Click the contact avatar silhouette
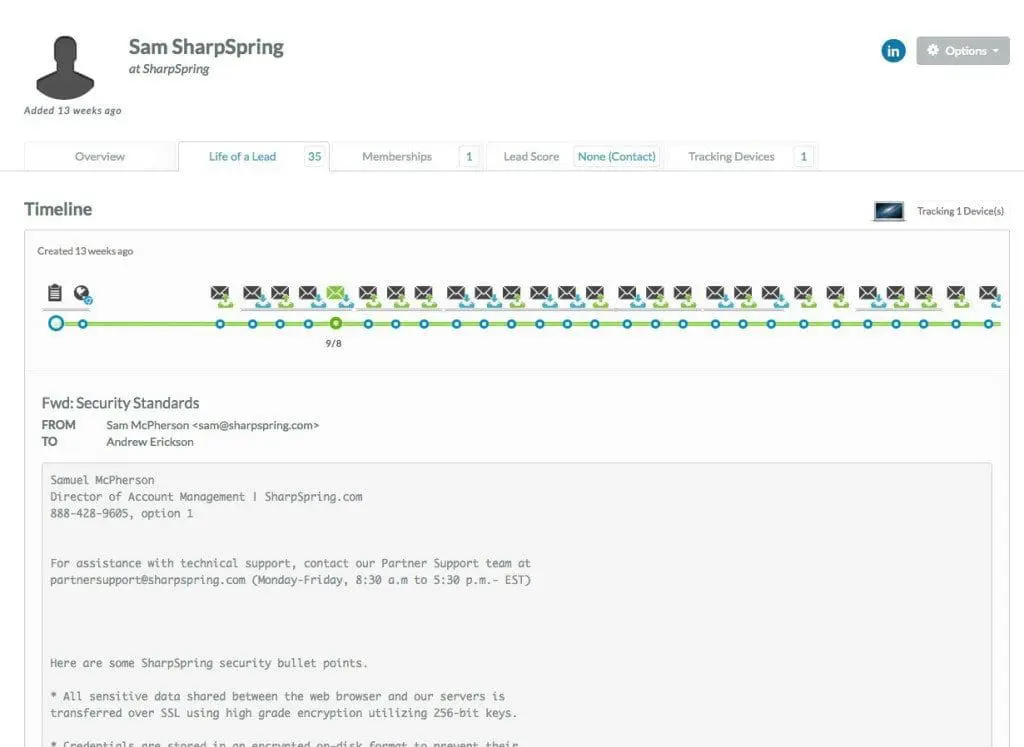 pos(65,67)
